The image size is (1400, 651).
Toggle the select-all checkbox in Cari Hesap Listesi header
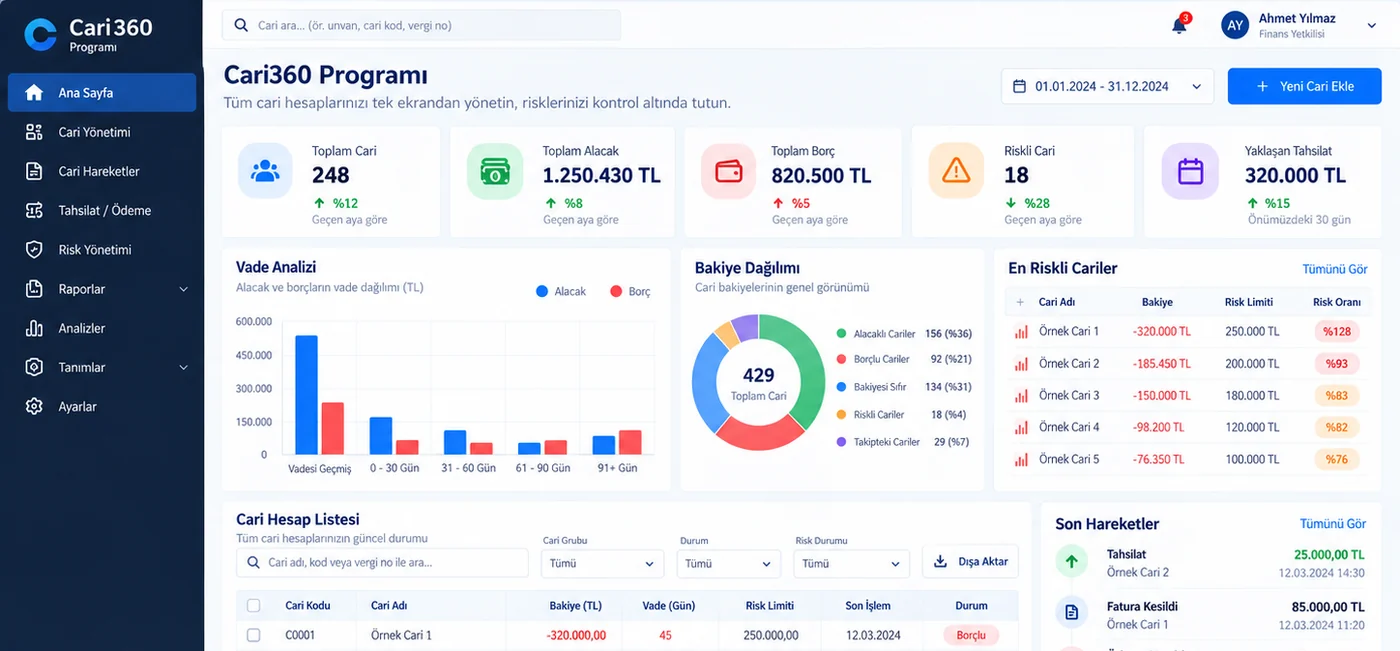(x=253, y=605)
